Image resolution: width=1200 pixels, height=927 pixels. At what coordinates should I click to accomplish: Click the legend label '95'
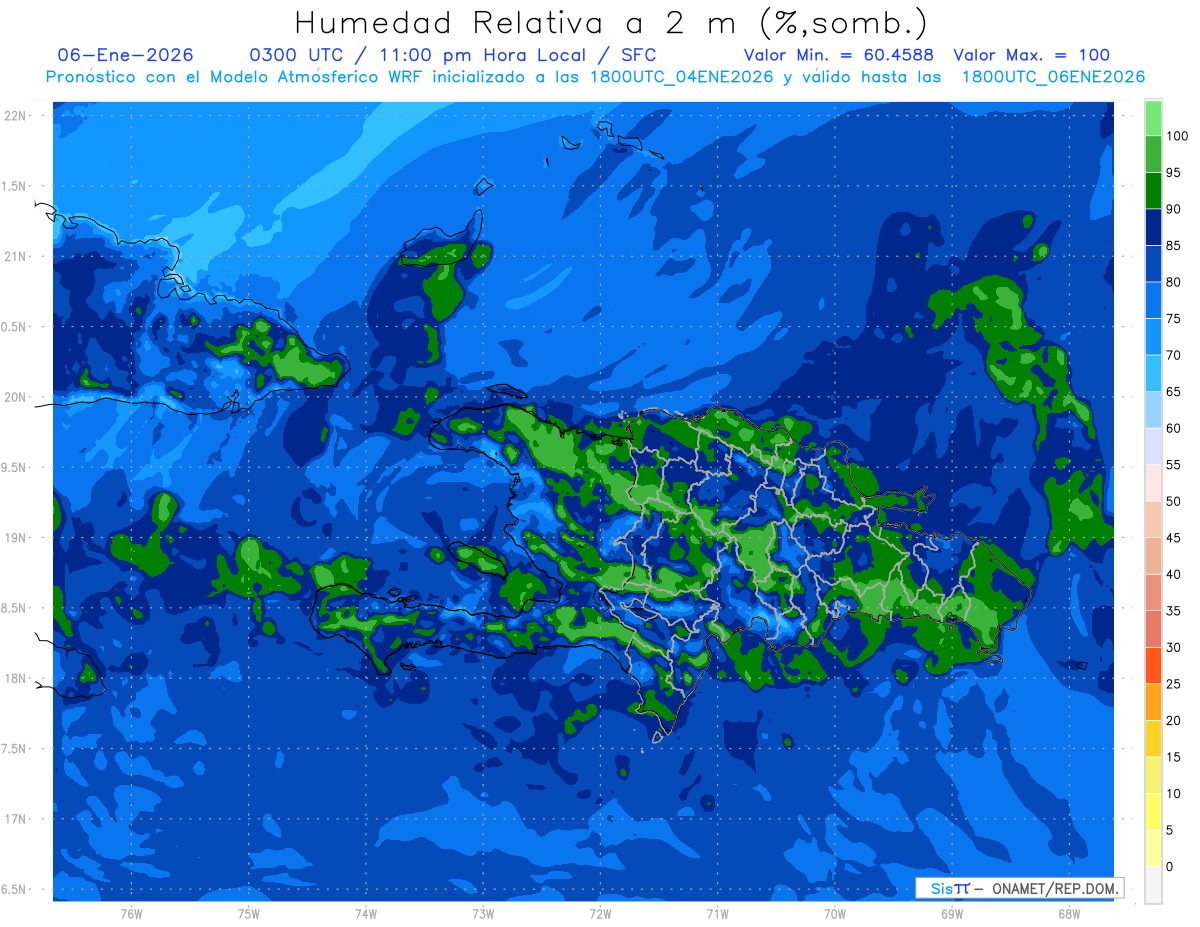click(1173, 172)
